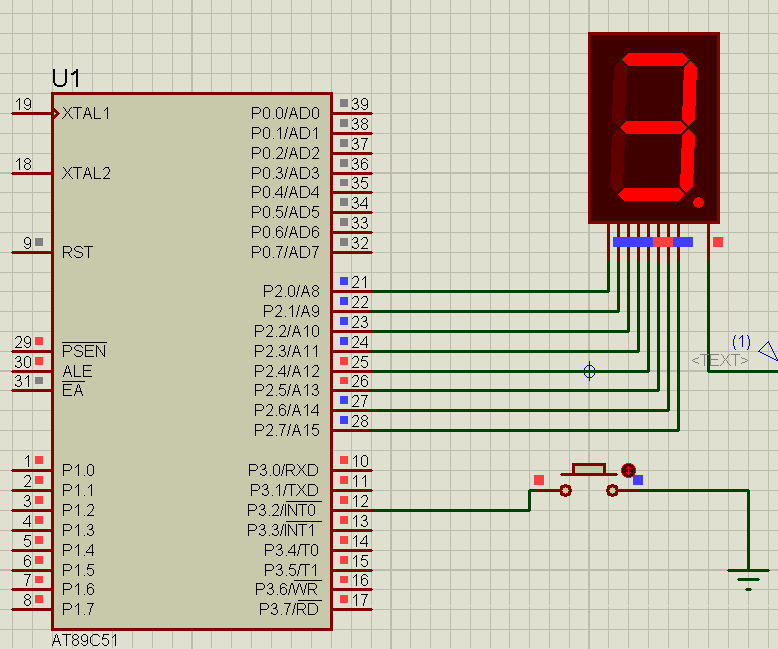This screenshot has width=778, height=649.
Task: Click the left contact of push button
Action: (x=565, y=491)
